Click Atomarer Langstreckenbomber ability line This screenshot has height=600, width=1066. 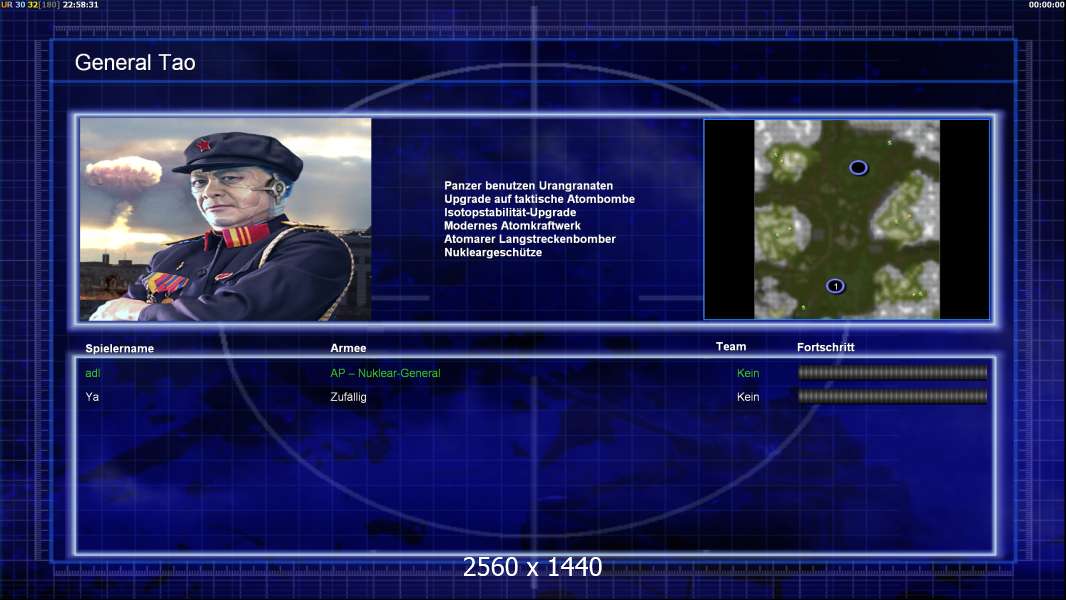point(530,239)
